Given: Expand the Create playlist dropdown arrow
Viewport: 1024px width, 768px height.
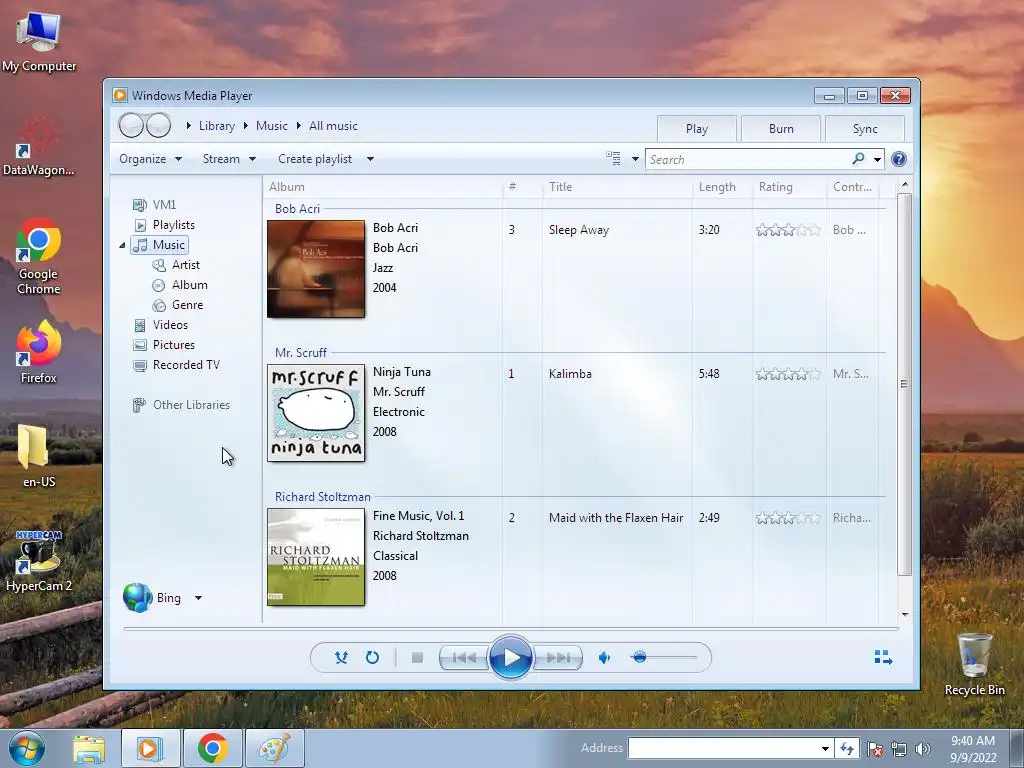Looking at the screenshot, I should coord(370,159).
